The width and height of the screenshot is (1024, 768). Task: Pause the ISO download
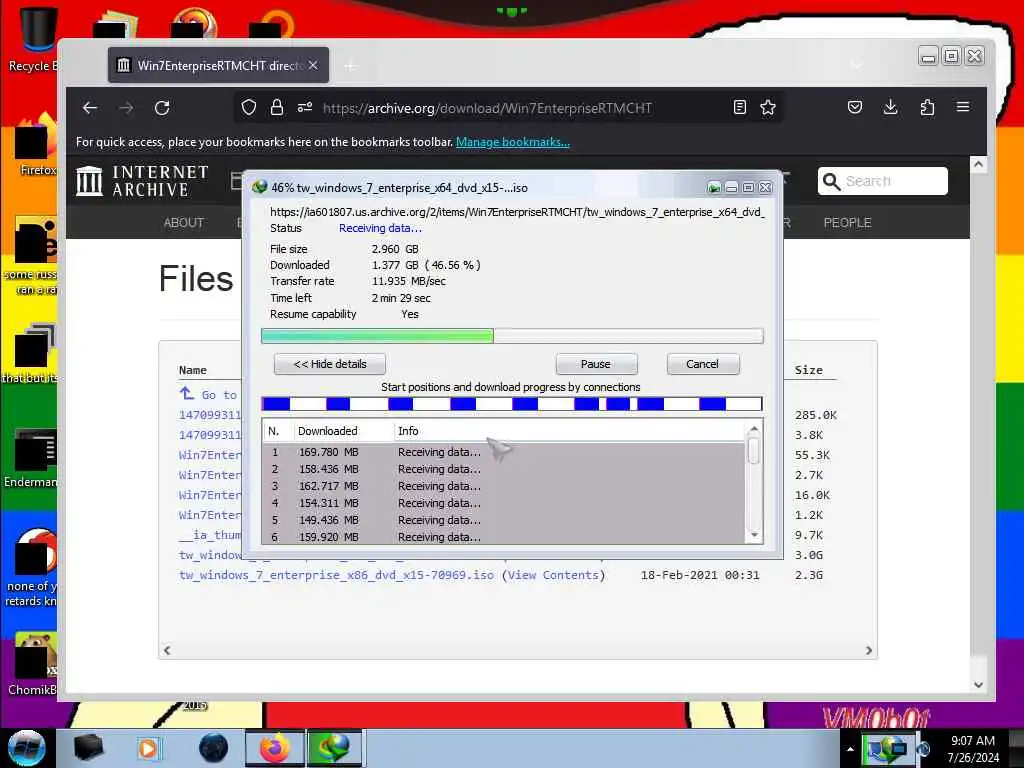[x=596, y=364]
